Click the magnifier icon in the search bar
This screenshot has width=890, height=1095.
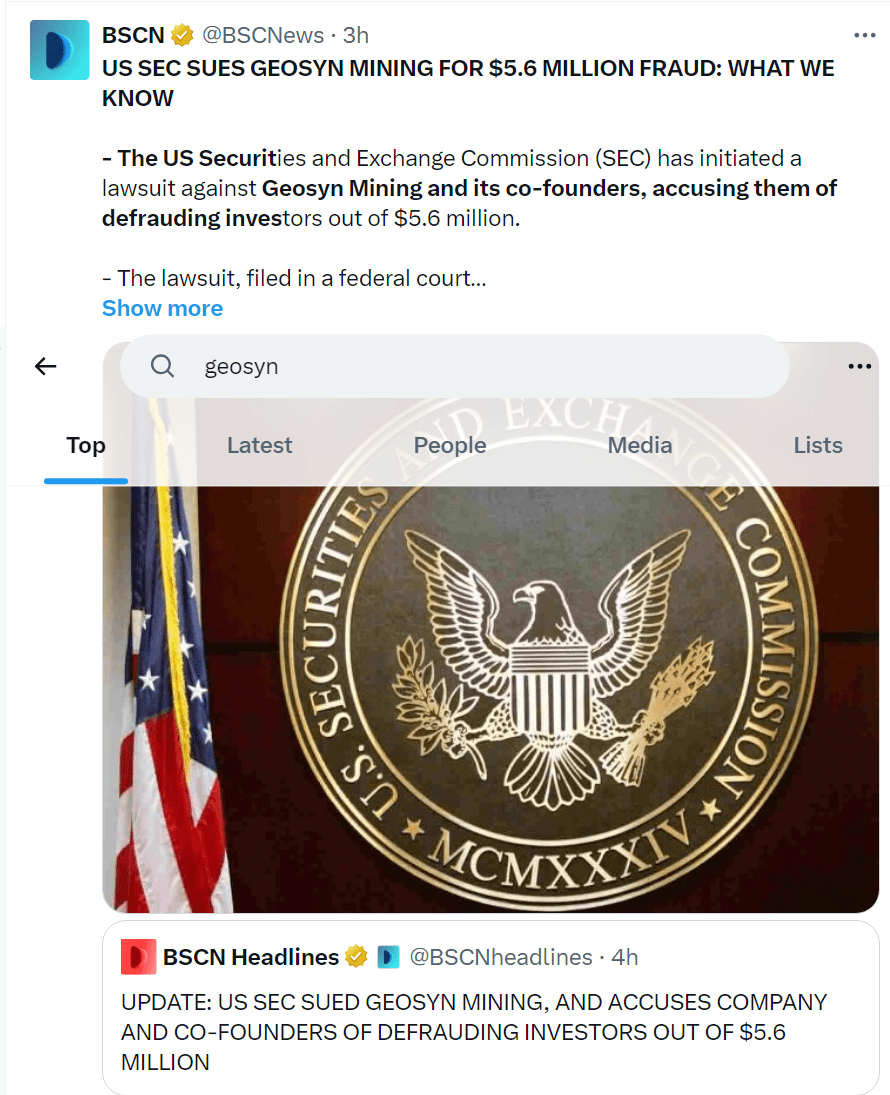click(x=163, y=366)
